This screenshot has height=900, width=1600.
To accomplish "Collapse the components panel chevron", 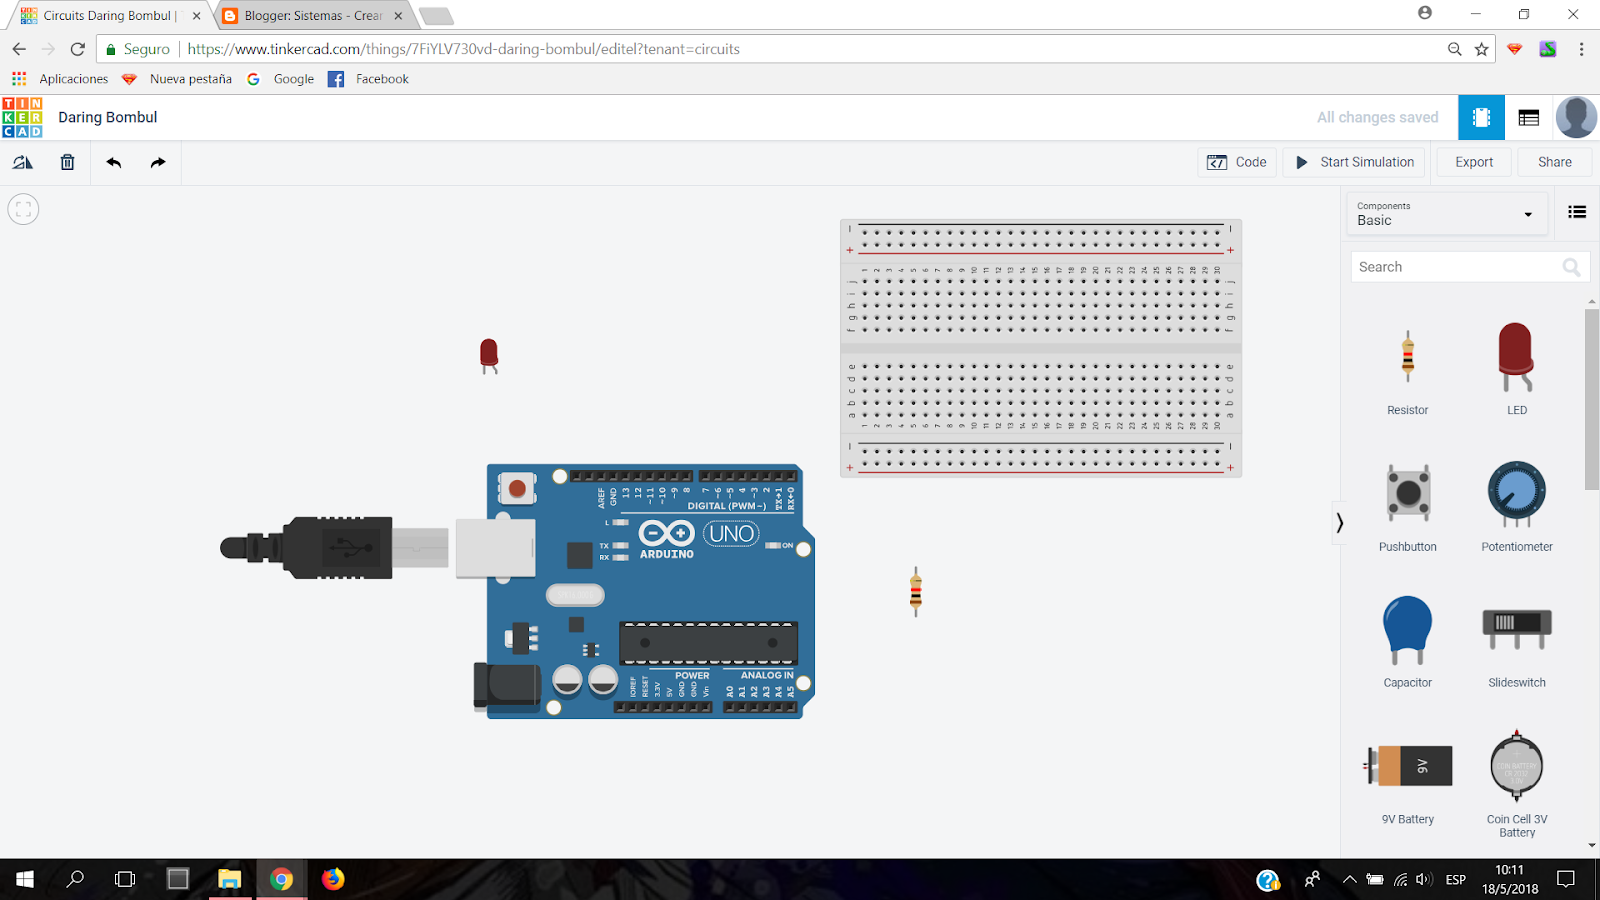I will (1340, 522).
